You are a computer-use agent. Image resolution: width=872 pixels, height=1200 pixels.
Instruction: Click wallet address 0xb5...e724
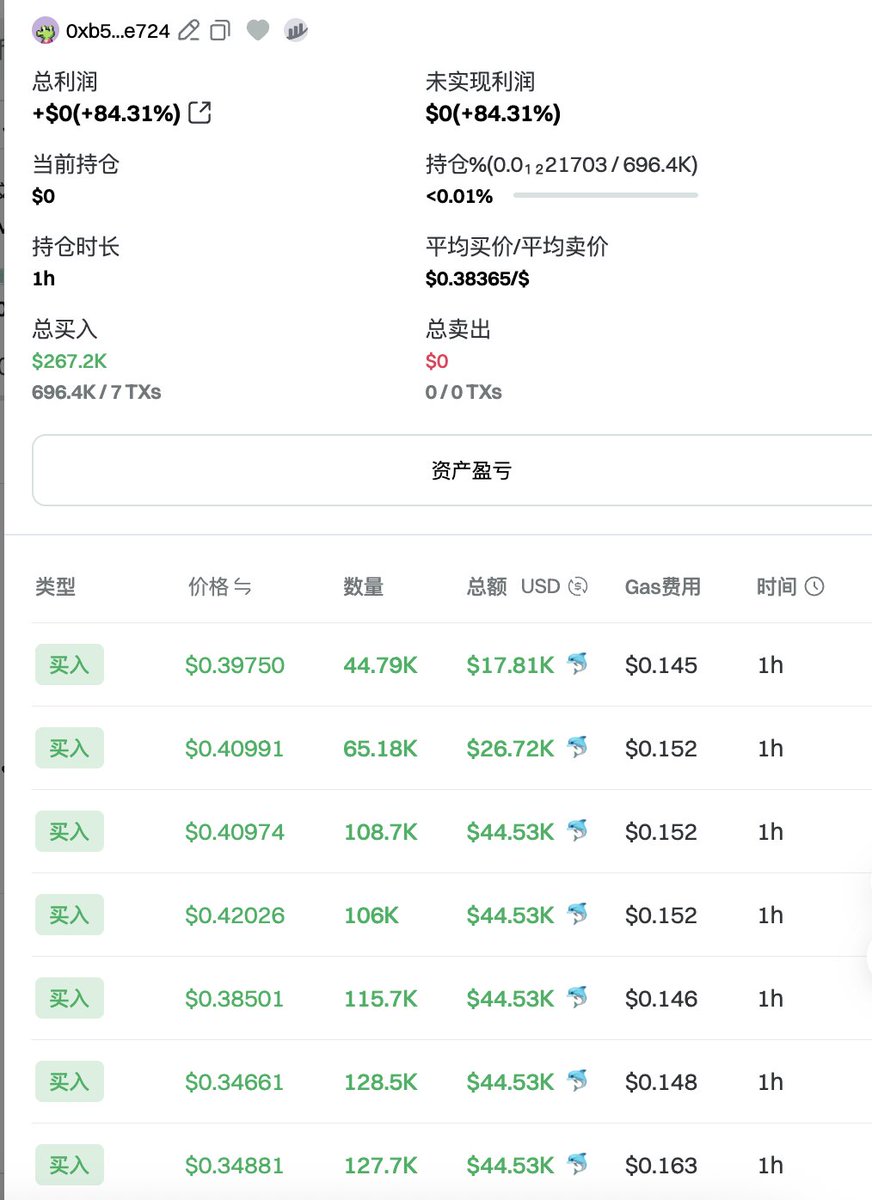point(118,31)
